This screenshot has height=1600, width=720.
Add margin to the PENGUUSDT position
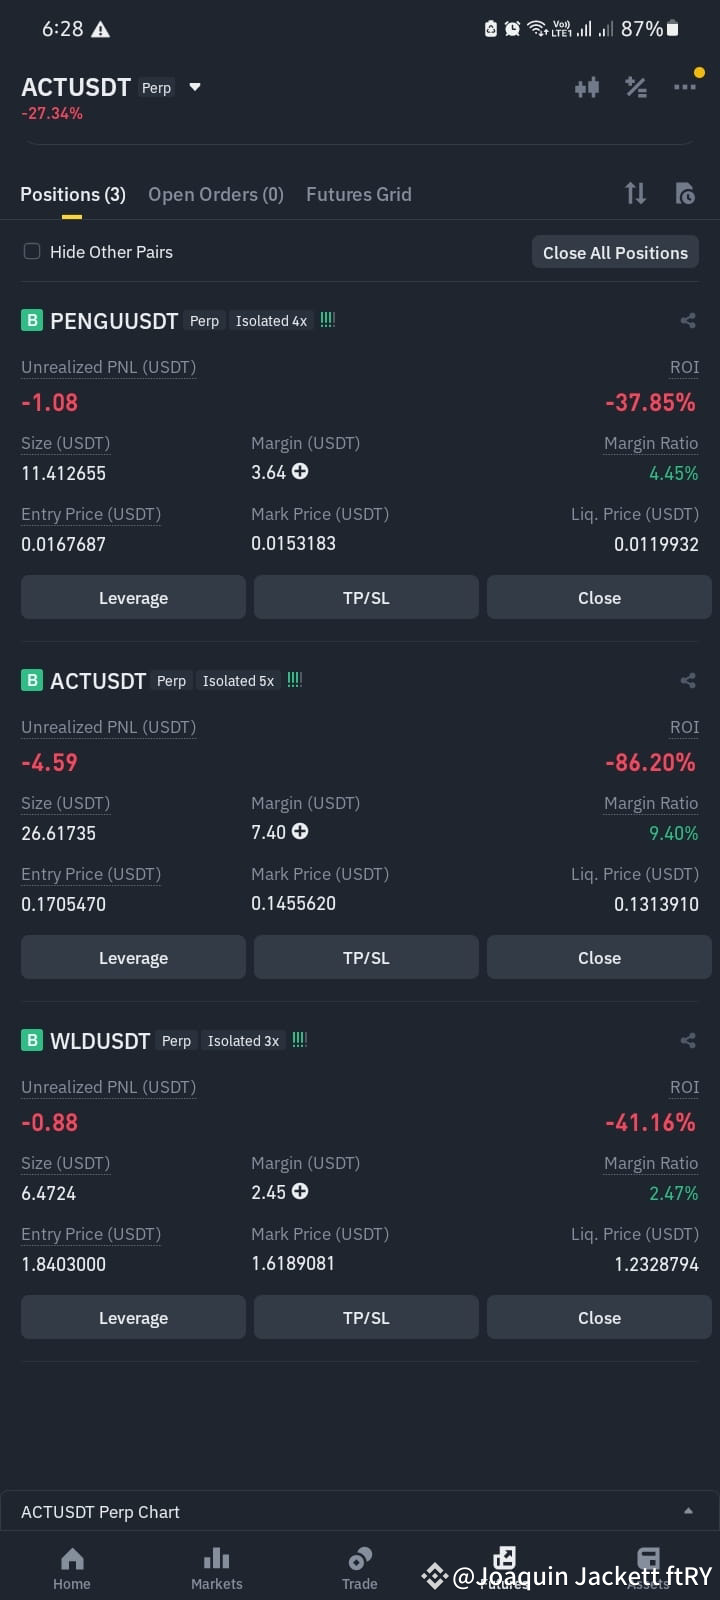click(298, 472)
